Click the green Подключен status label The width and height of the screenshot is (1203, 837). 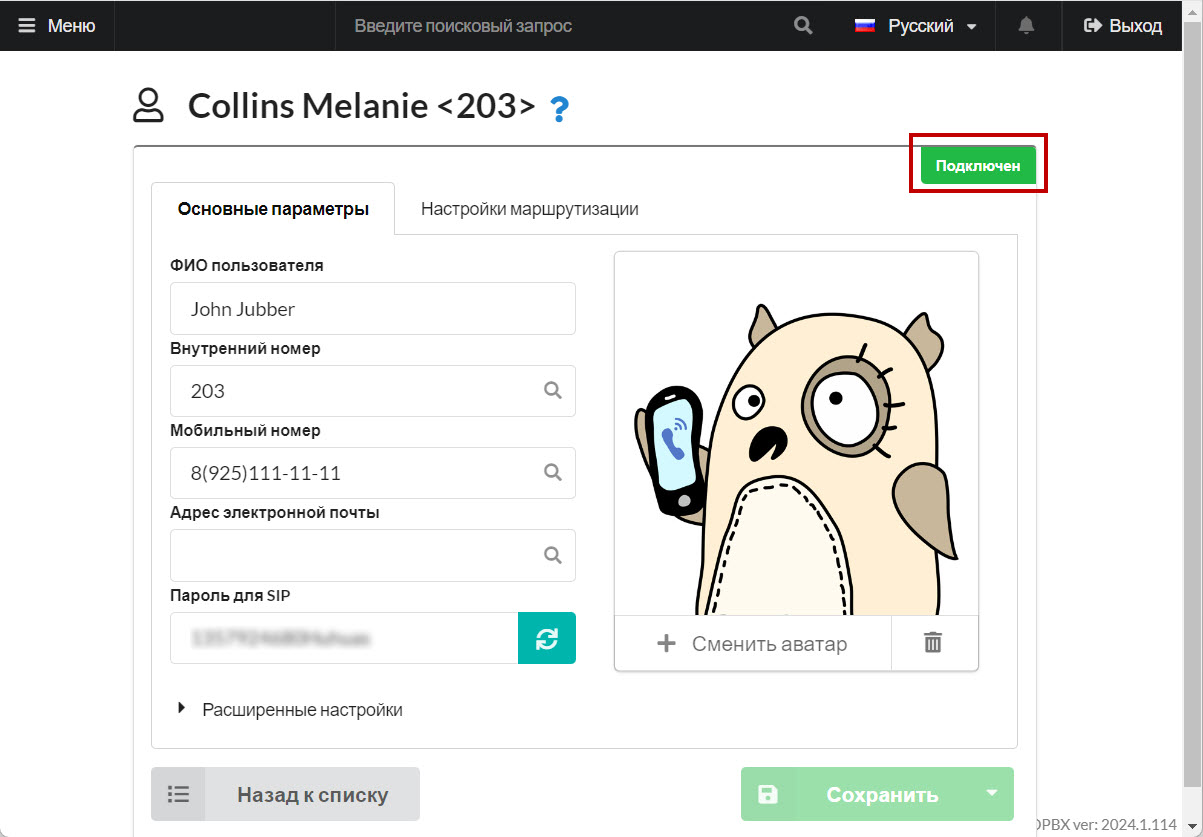(x=977, y=166)
